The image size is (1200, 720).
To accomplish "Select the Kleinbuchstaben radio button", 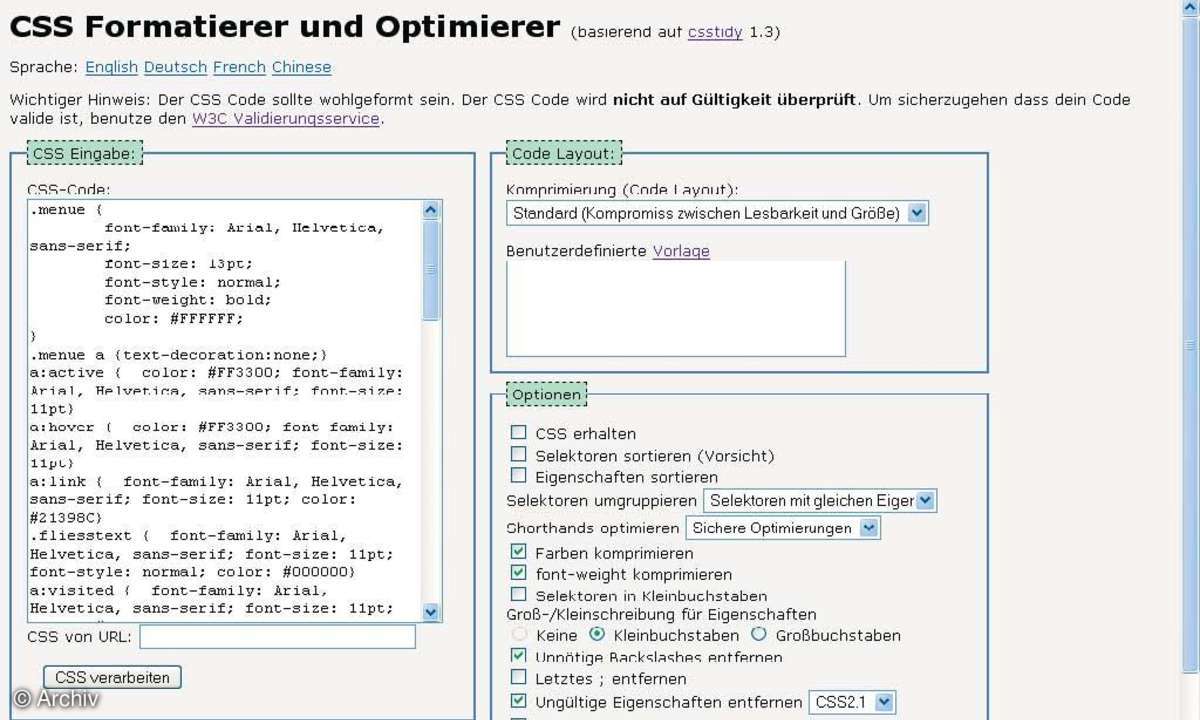I will pyautogui.click(x=597, y=635).
